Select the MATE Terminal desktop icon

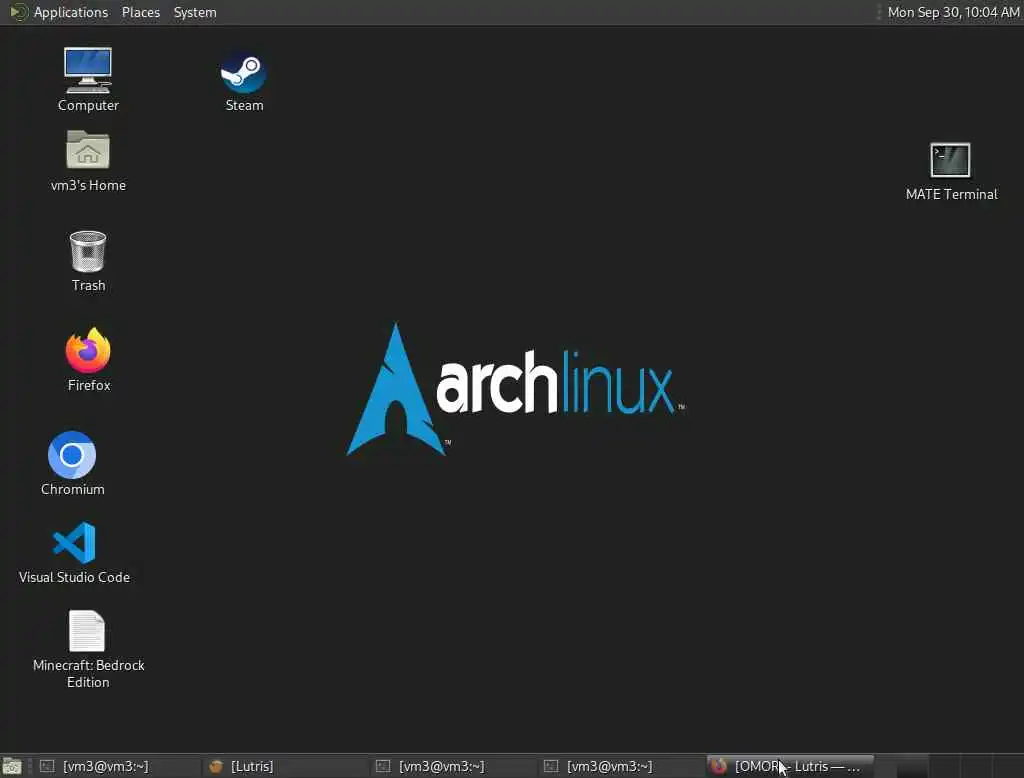(x=950, y=160)
